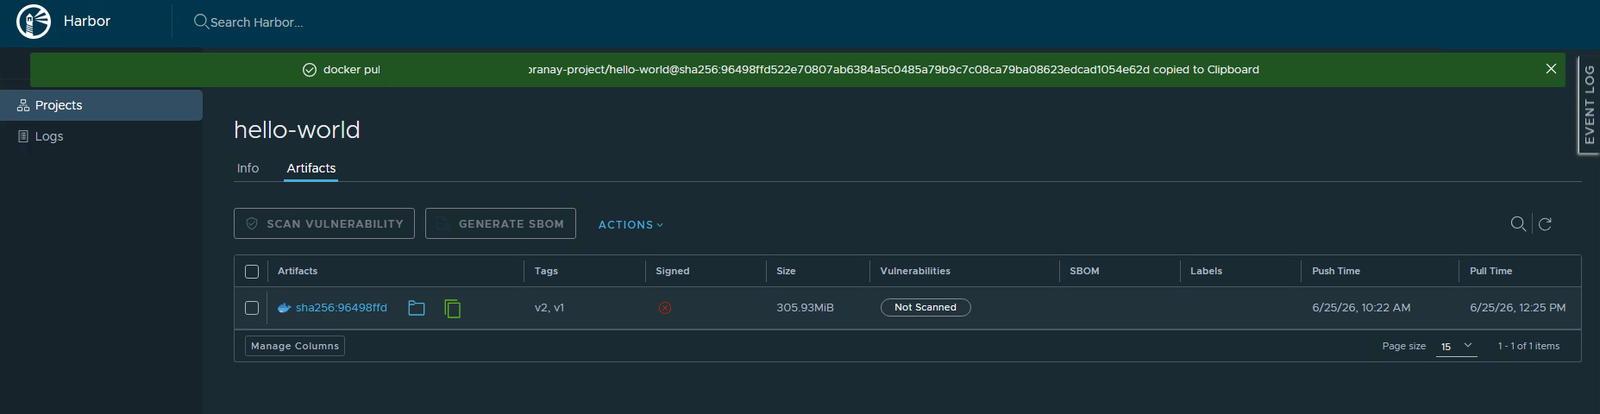This screenshot has height=414, width=1600.
Task: Dismiss the green copied-to-clipboard notification
Action: (1551, 69)
